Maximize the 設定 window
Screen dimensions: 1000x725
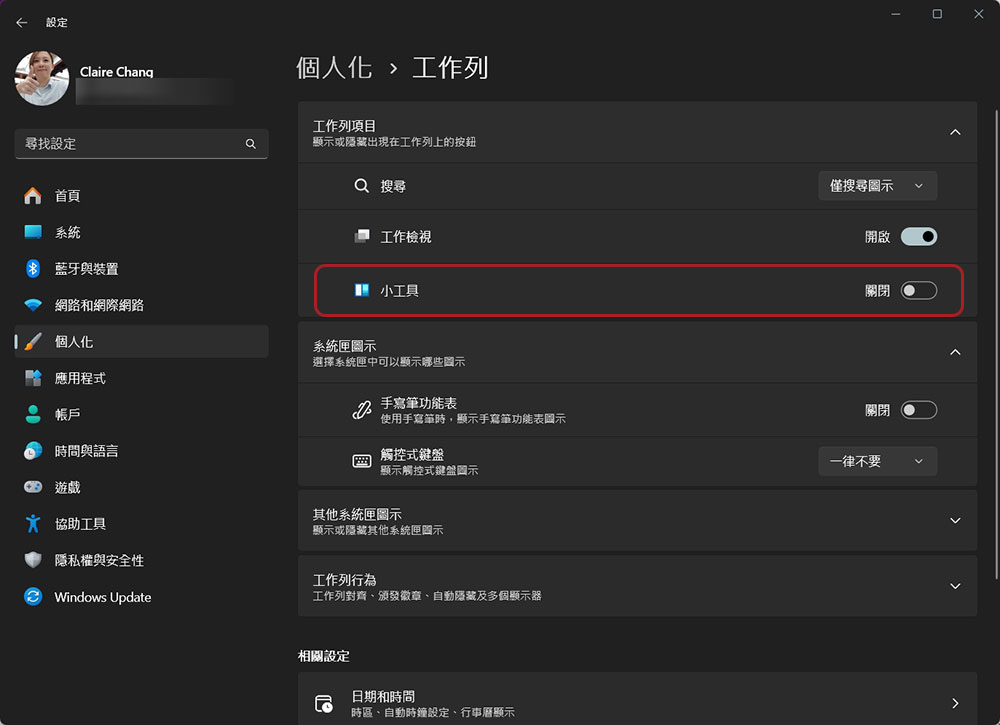point(937,14)
